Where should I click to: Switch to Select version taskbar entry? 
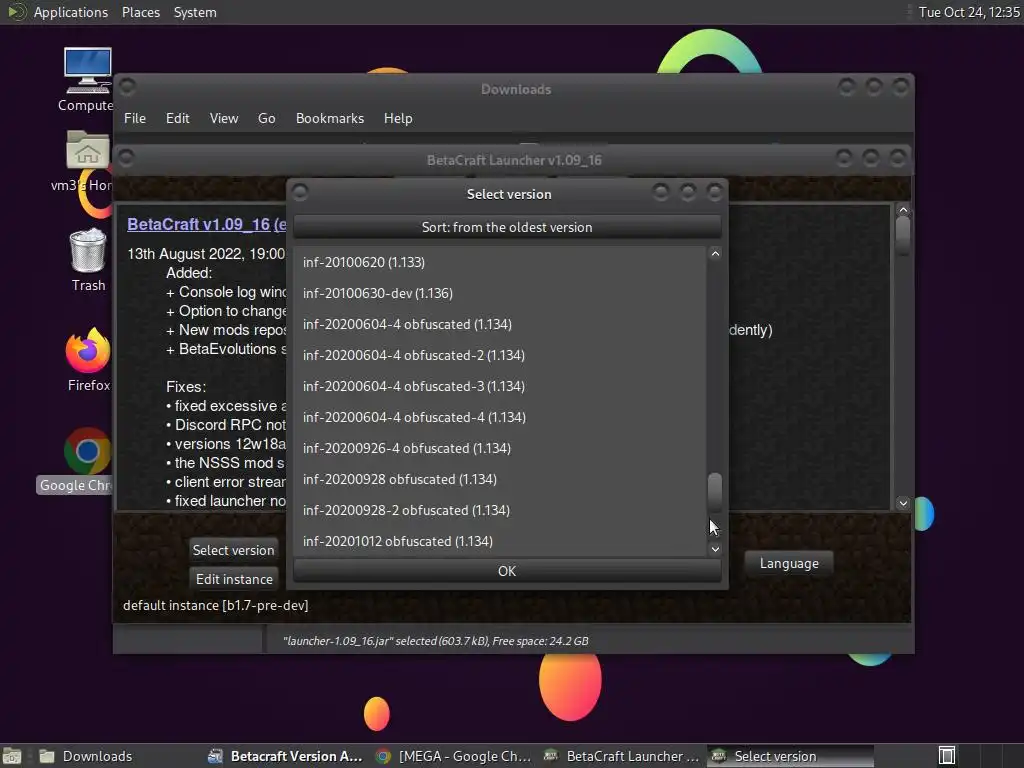pyautogui.click(x=790, y=756)
